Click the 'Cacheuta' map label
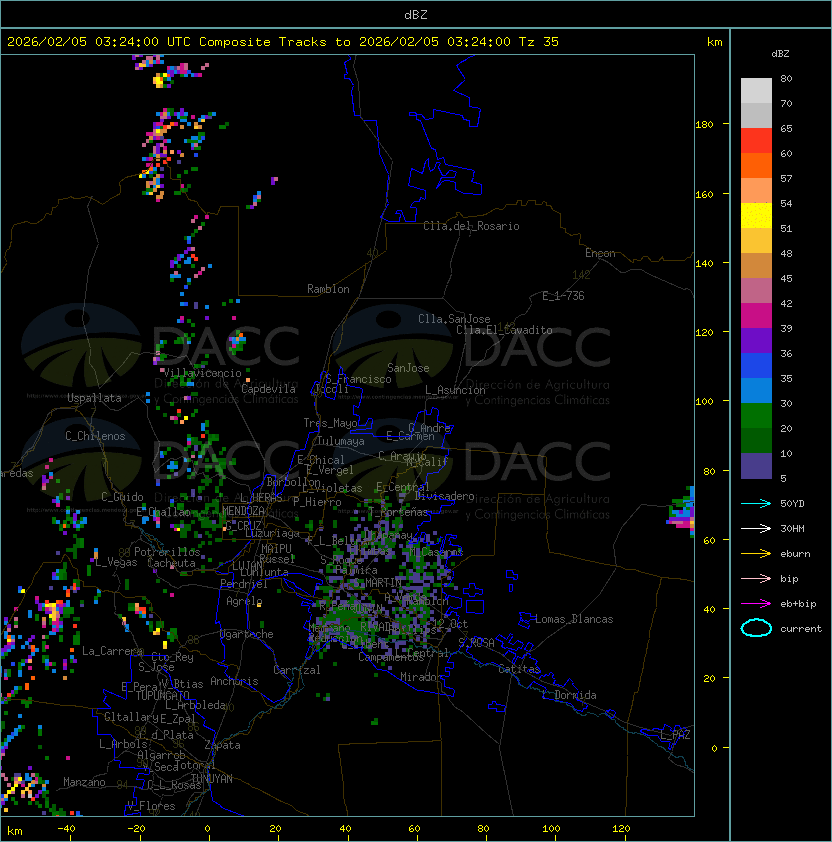Viewport: 832px width, 842px height. 171,563
